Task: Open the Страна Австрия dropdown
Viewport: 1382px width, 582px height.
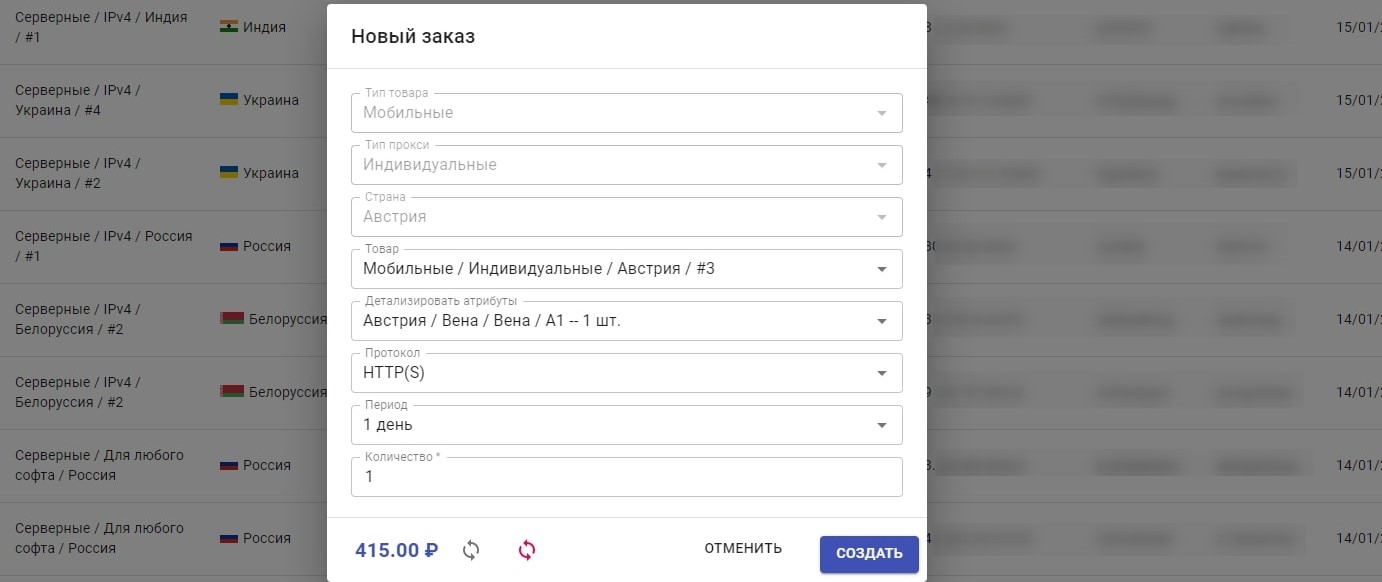Action: click(626, 217)
